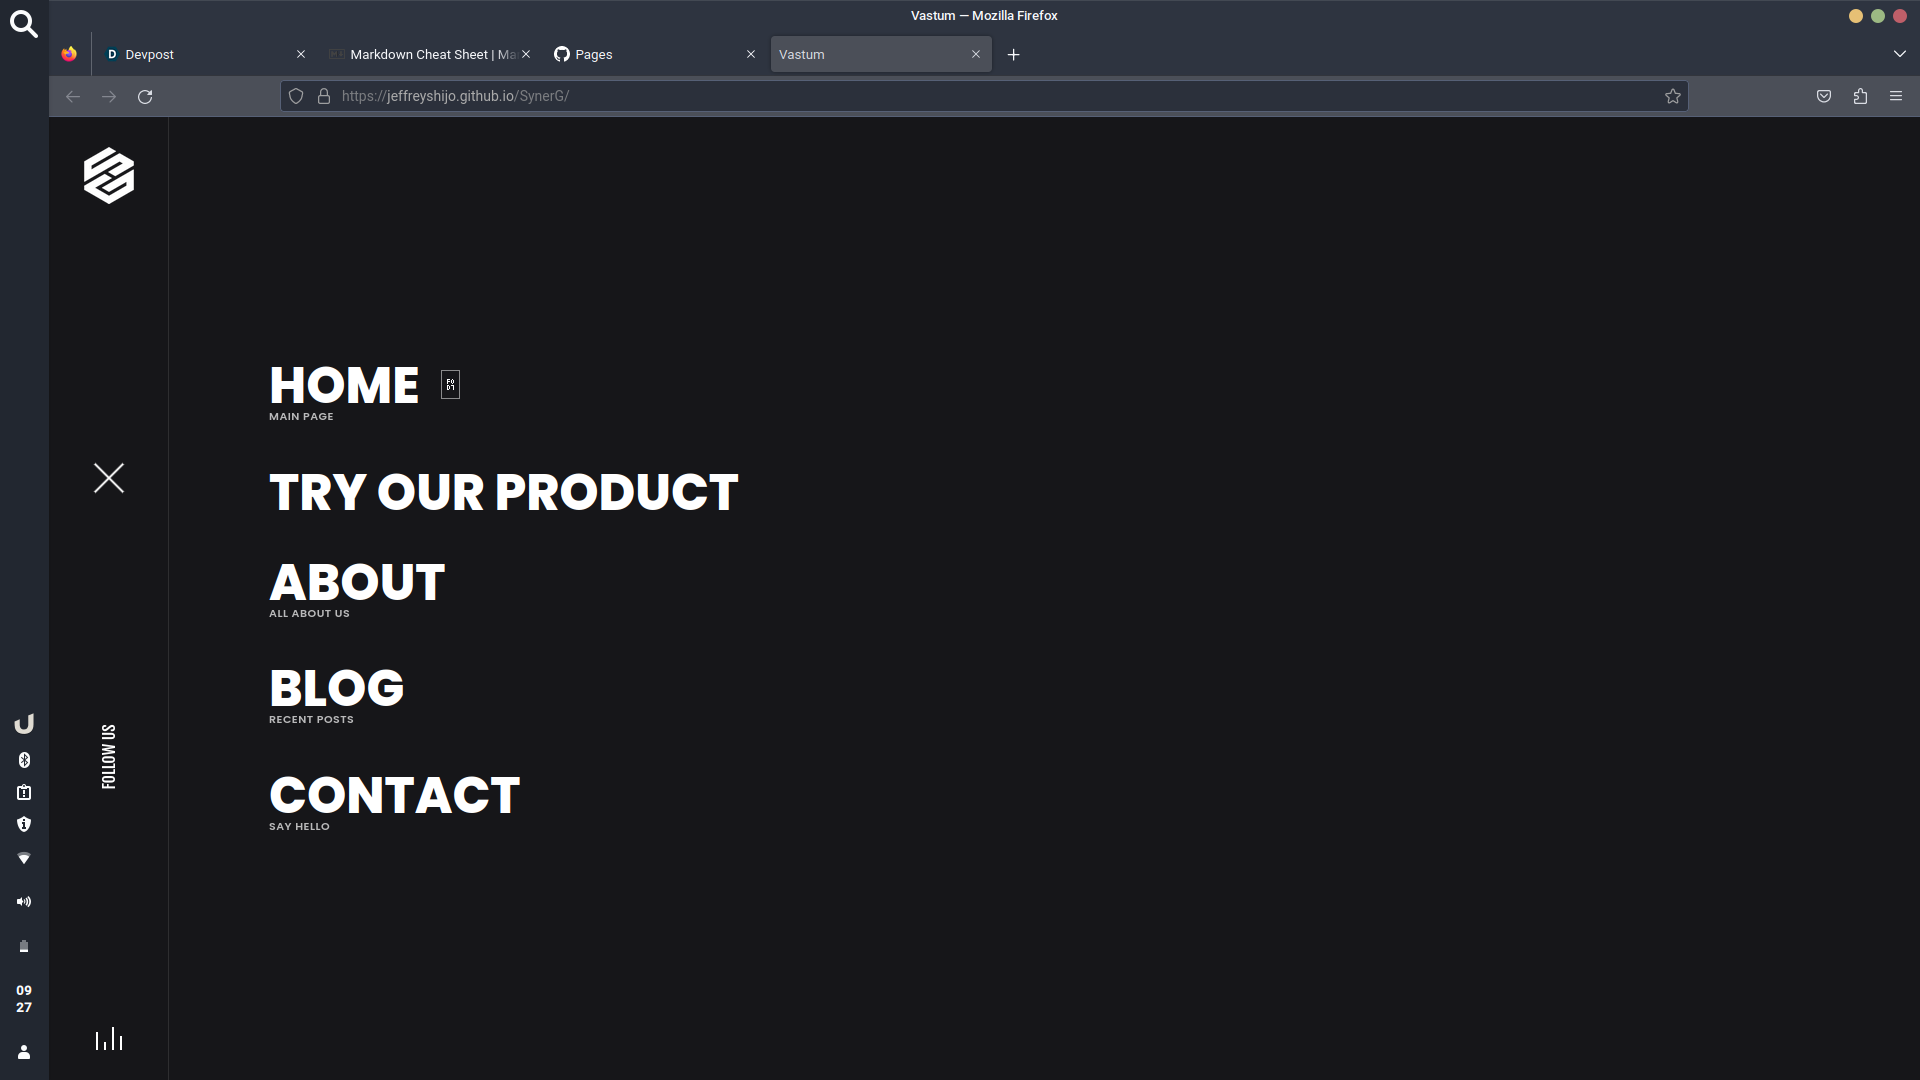1920x1080 pixels.
Task: Open the Try Our Product page
Action: (503, 492)
